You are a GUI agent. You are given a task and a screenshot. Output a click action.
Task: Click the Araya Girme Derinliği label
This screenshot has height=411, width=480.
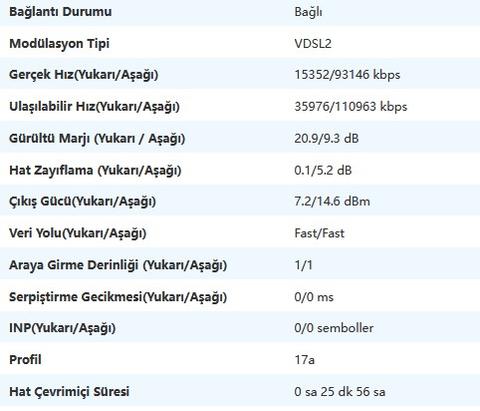tap(118, 265)
